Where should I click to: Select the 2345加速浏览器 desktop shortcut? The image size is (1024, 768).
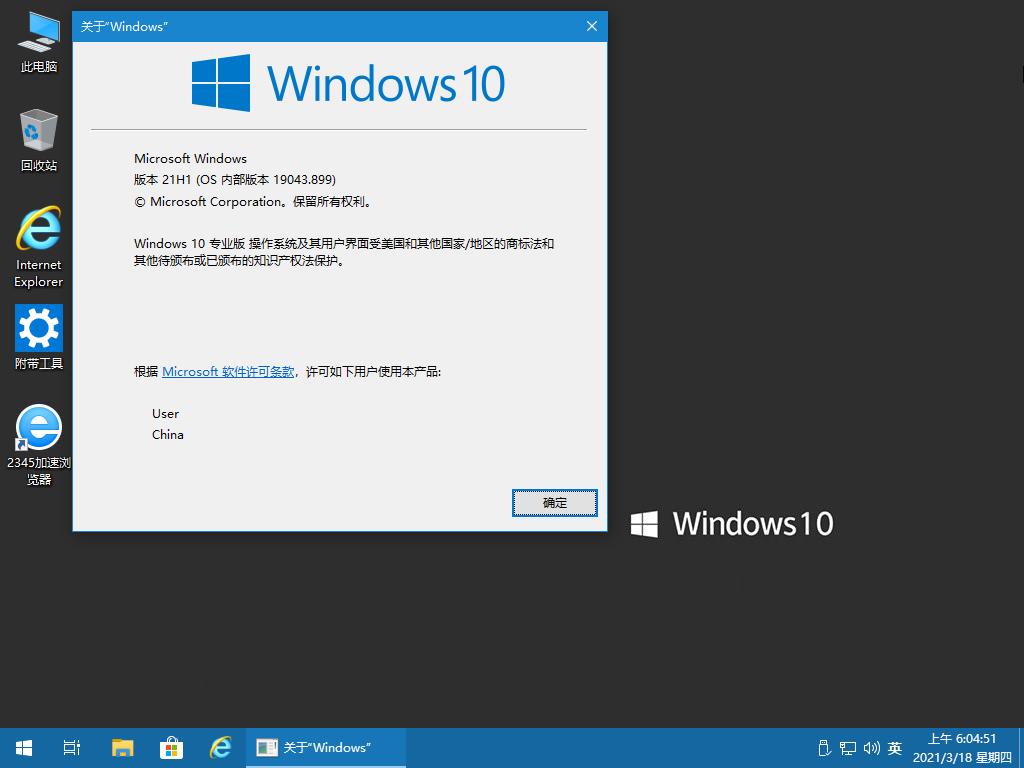pos(39,445)
